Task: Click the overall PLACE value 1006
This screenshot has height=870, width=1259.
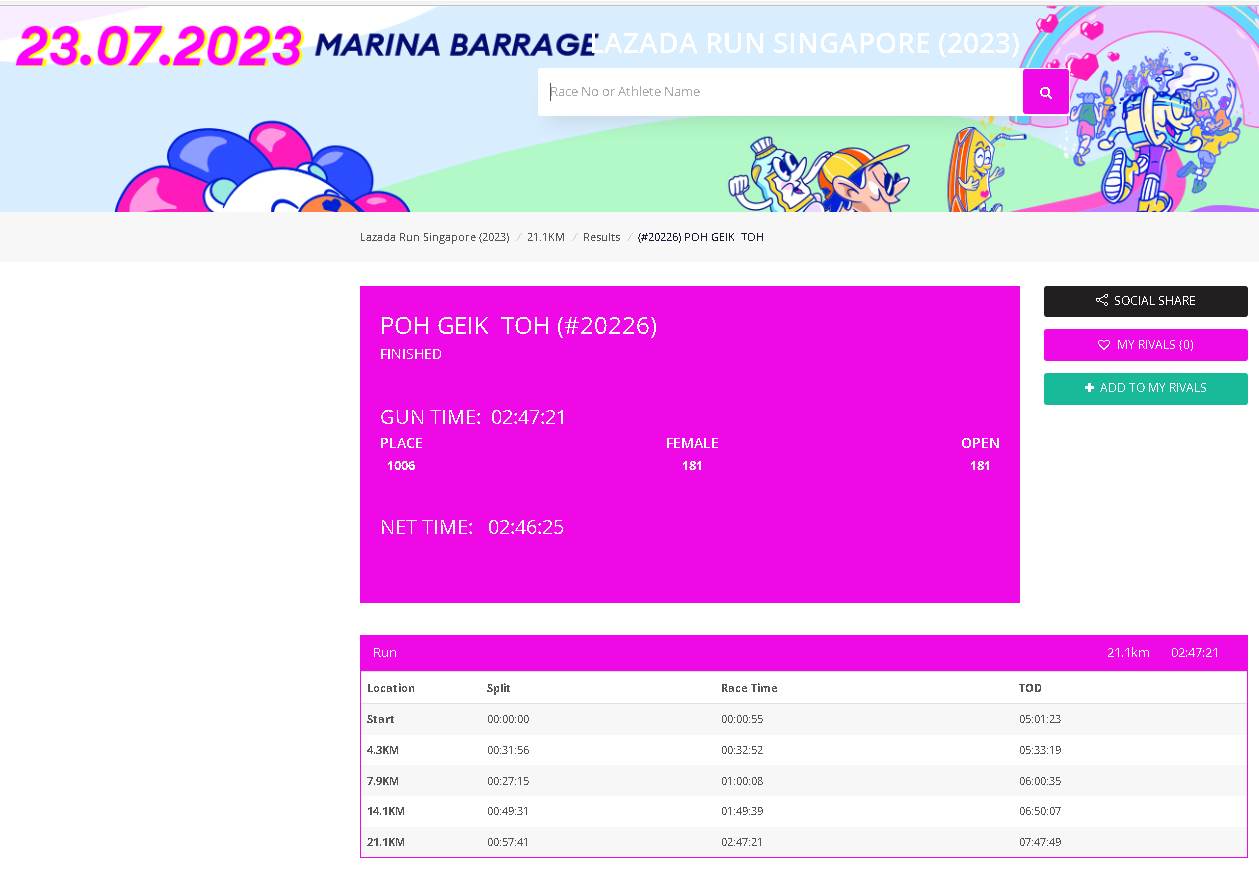Action: coord(401,466)
